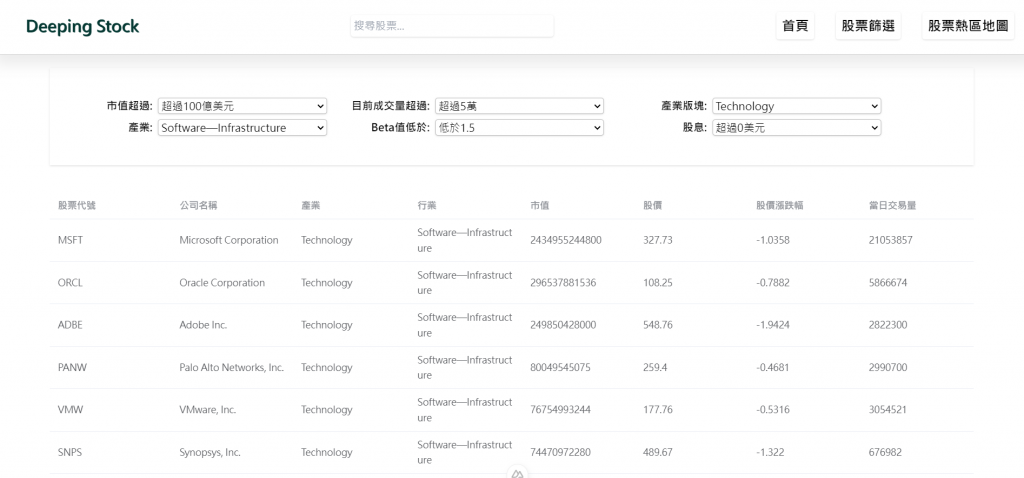Open the 股息 dropdown
This screenshot has height=478, width=1024.
click(x=797, y=128)
